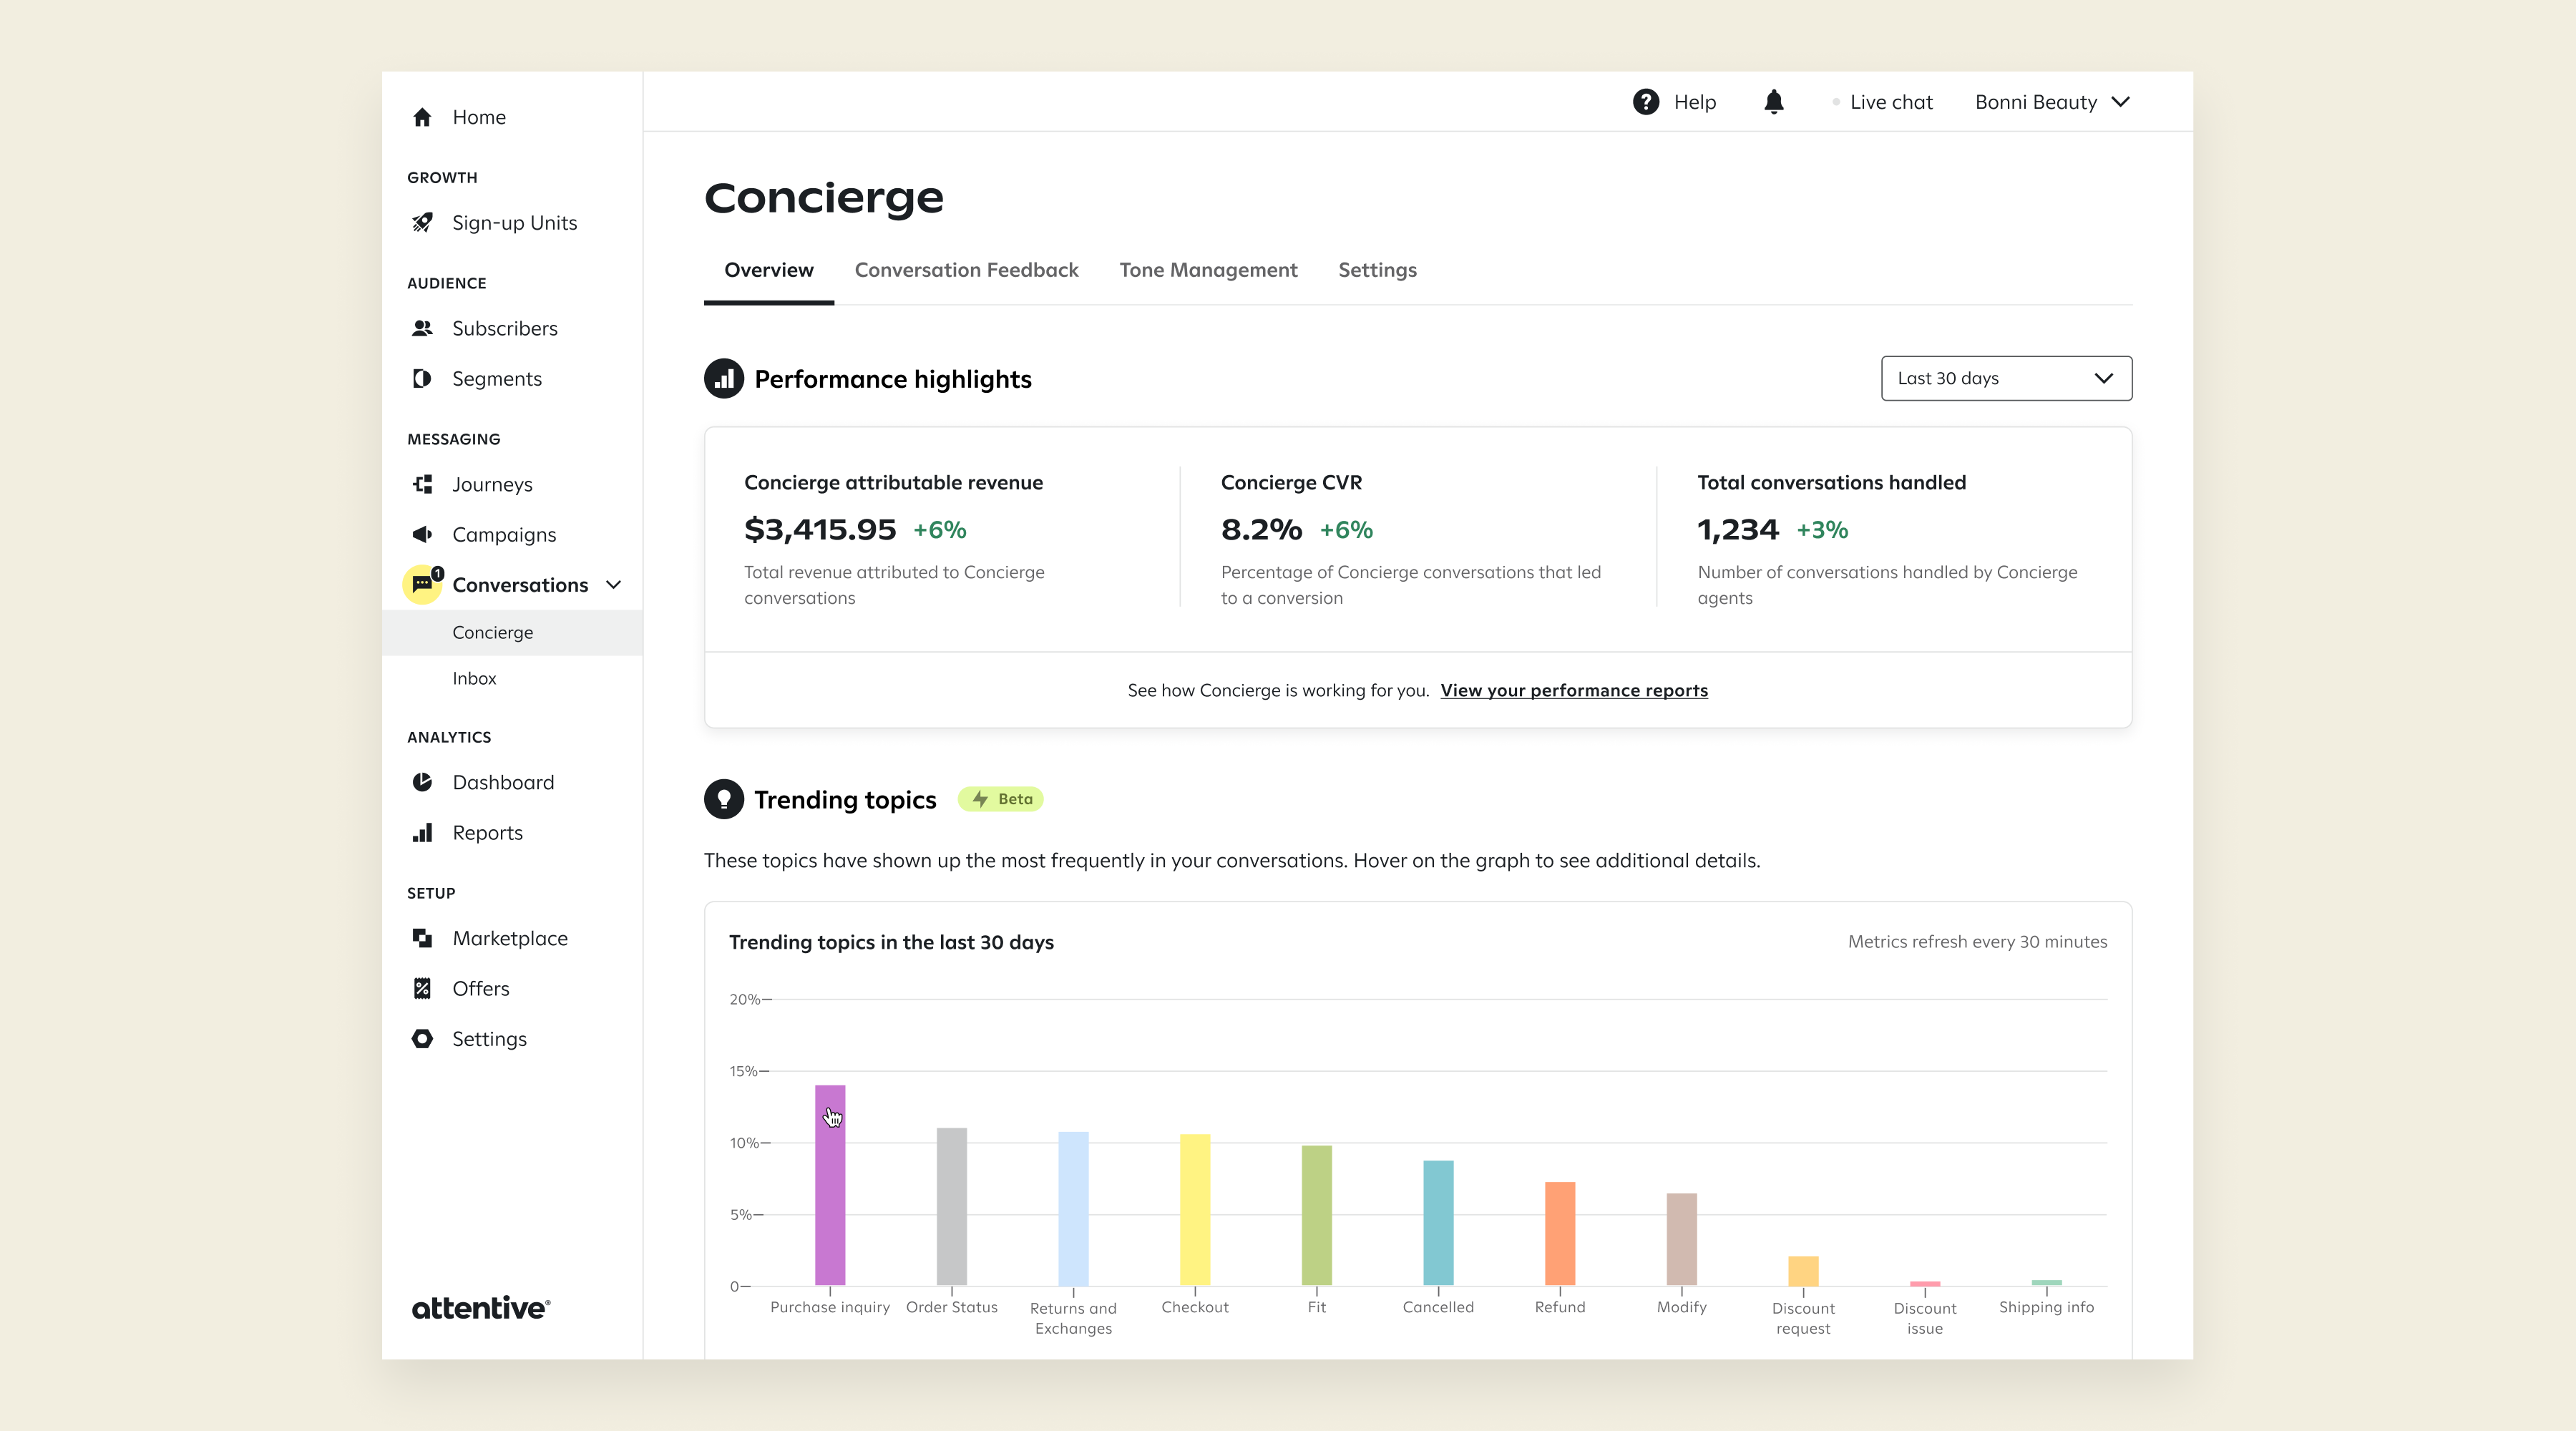Screen dimensions: 2576x1431
Task: Open the Help question mark icon
Action: pos(1646,101)
